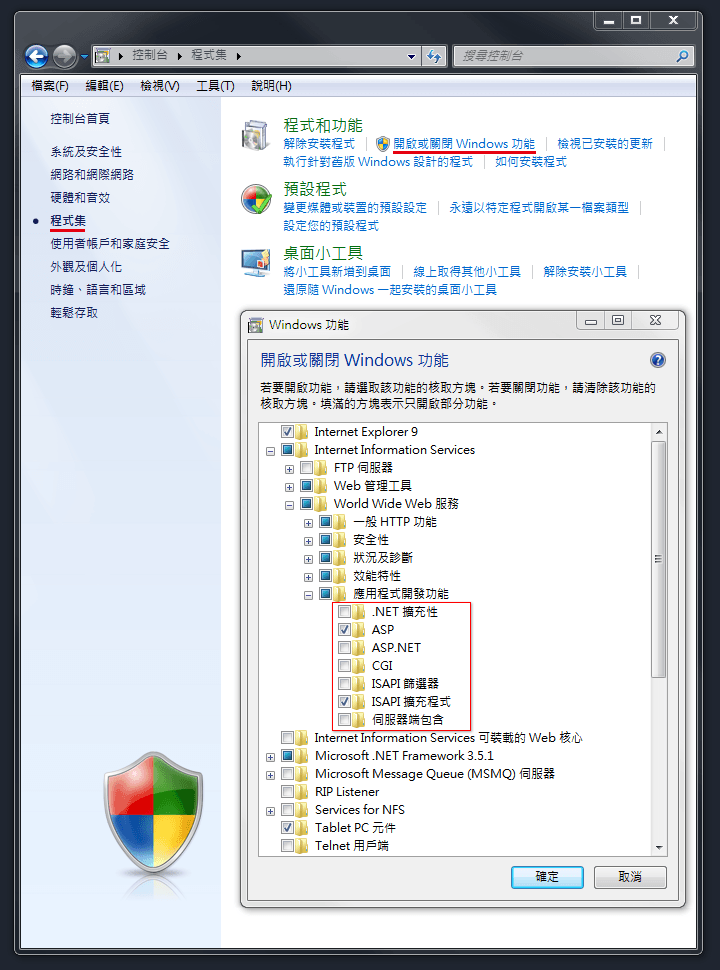Click the feature list scrollbar thumb
The image size is (720, 970).
coord(658,559)
